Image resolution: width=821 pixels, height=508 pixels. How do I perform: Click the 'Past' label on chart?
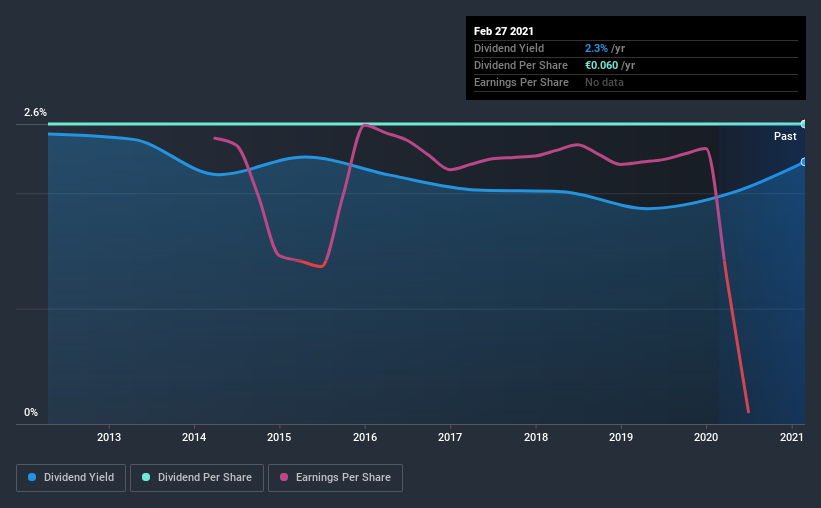(785, 136)
